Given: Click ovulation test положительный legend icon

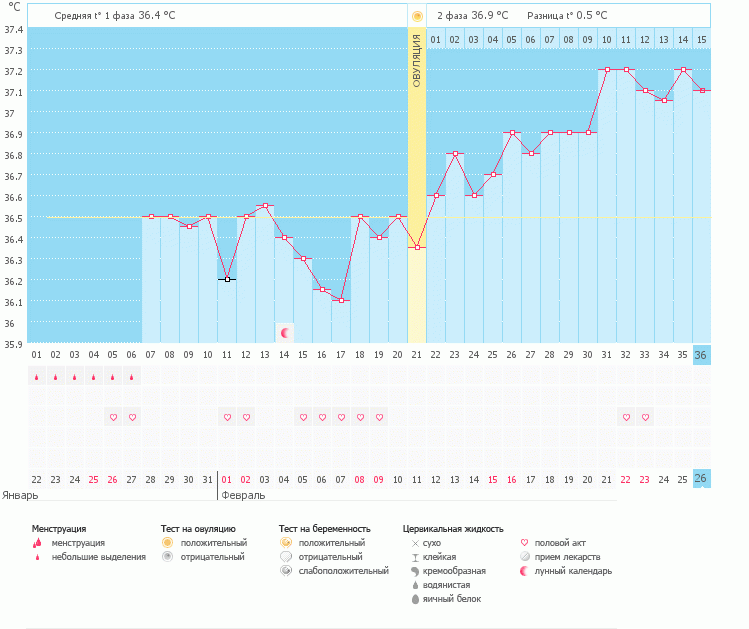Looking at the screenshot, I should tap(167, 543).
